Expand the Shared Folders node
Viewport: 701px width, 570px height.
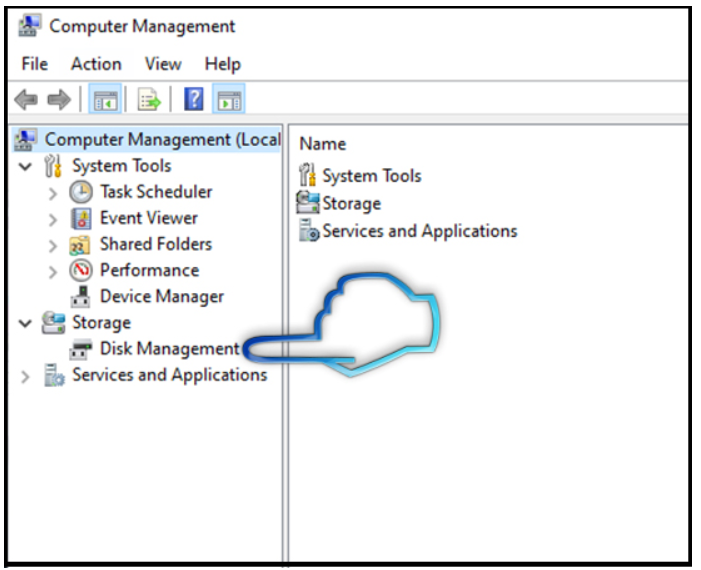[x=53, y=246]
